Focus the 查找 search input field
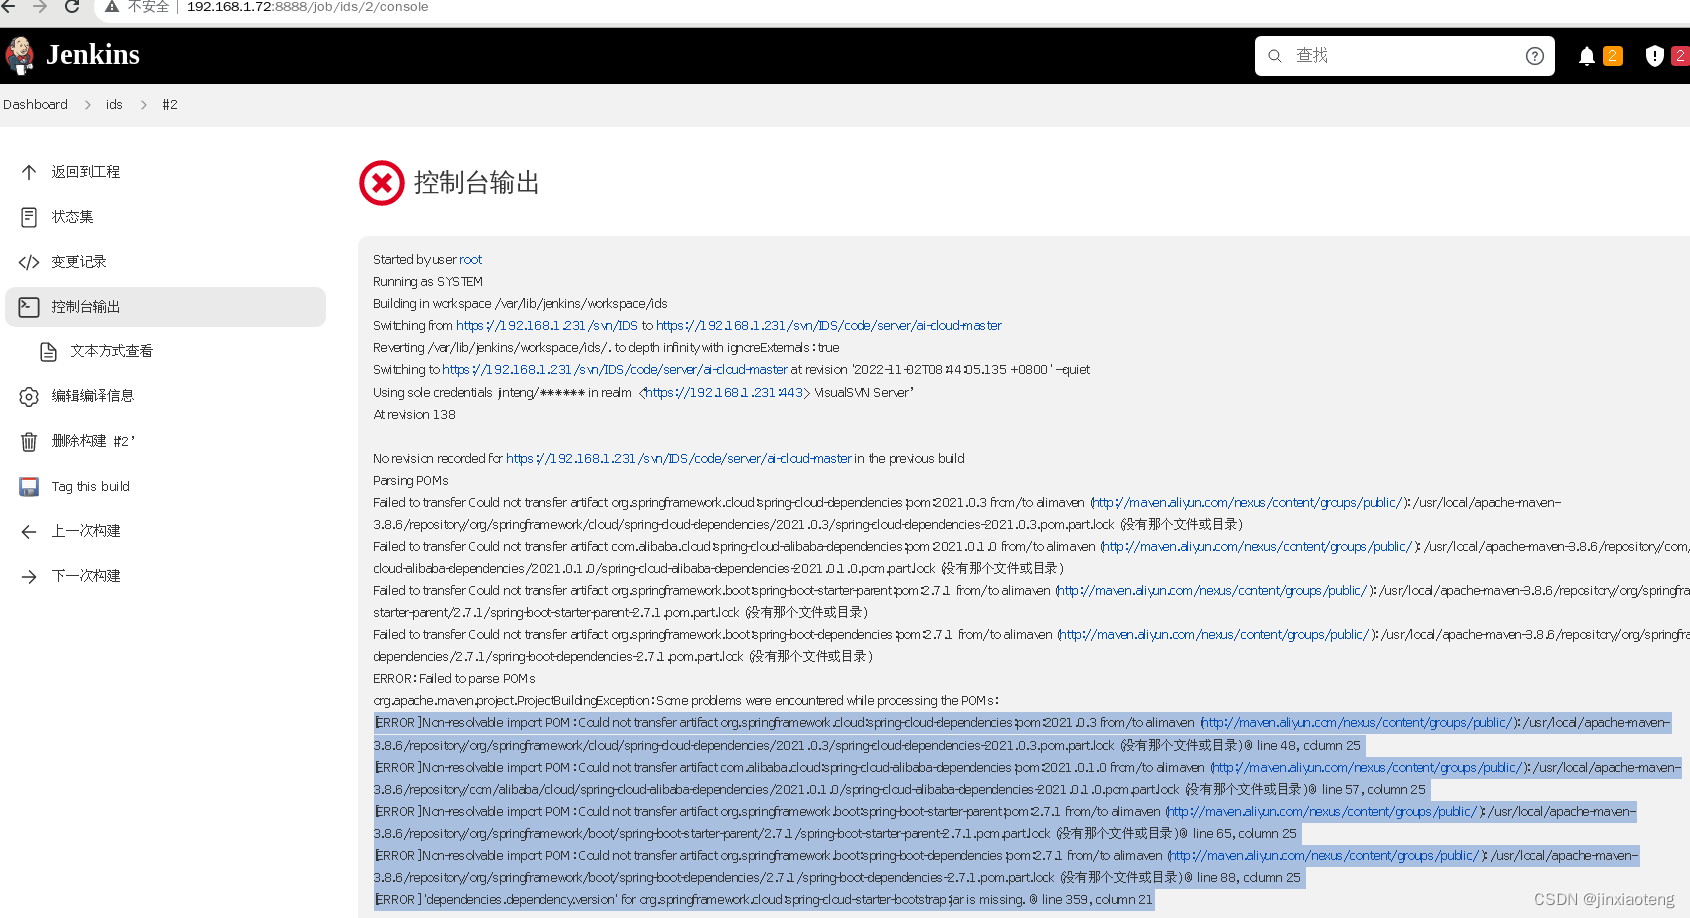 click(x=1405, y=56)
